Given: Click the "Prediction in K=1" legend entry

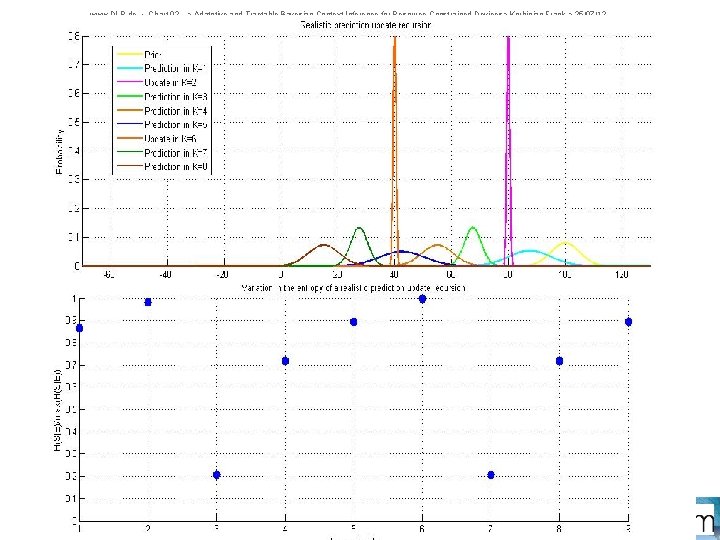Looking at the screenshot, I should 160,68.
